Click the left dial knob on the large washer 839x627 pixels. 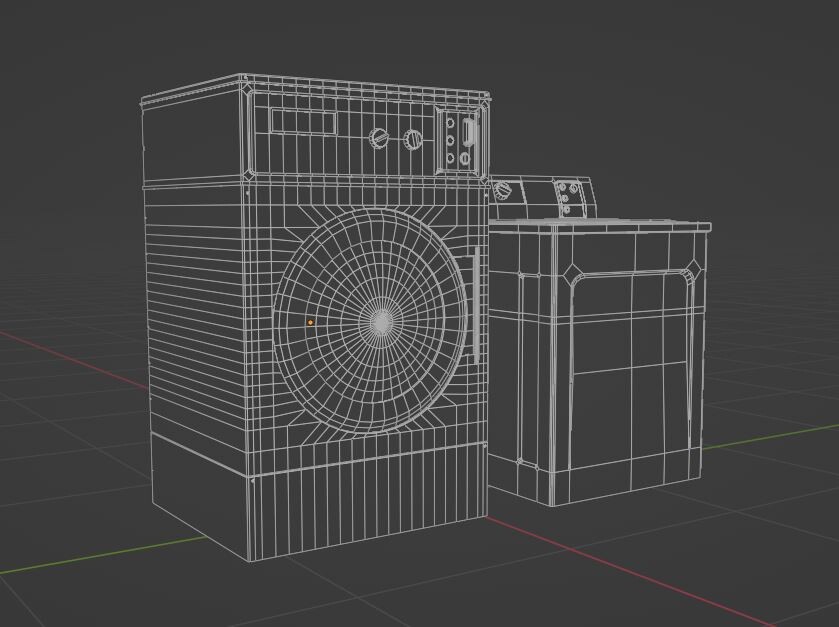pyautogui.click(x=378, y=138)
